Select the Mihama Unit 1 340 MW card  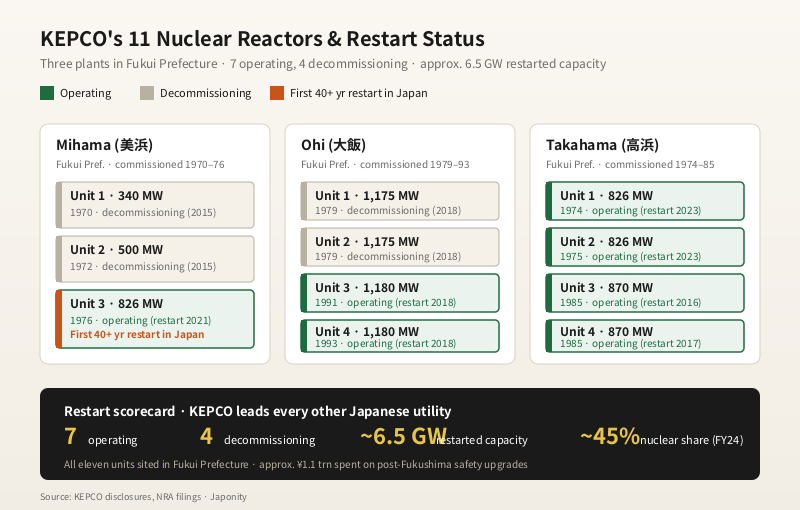point(155,205)
